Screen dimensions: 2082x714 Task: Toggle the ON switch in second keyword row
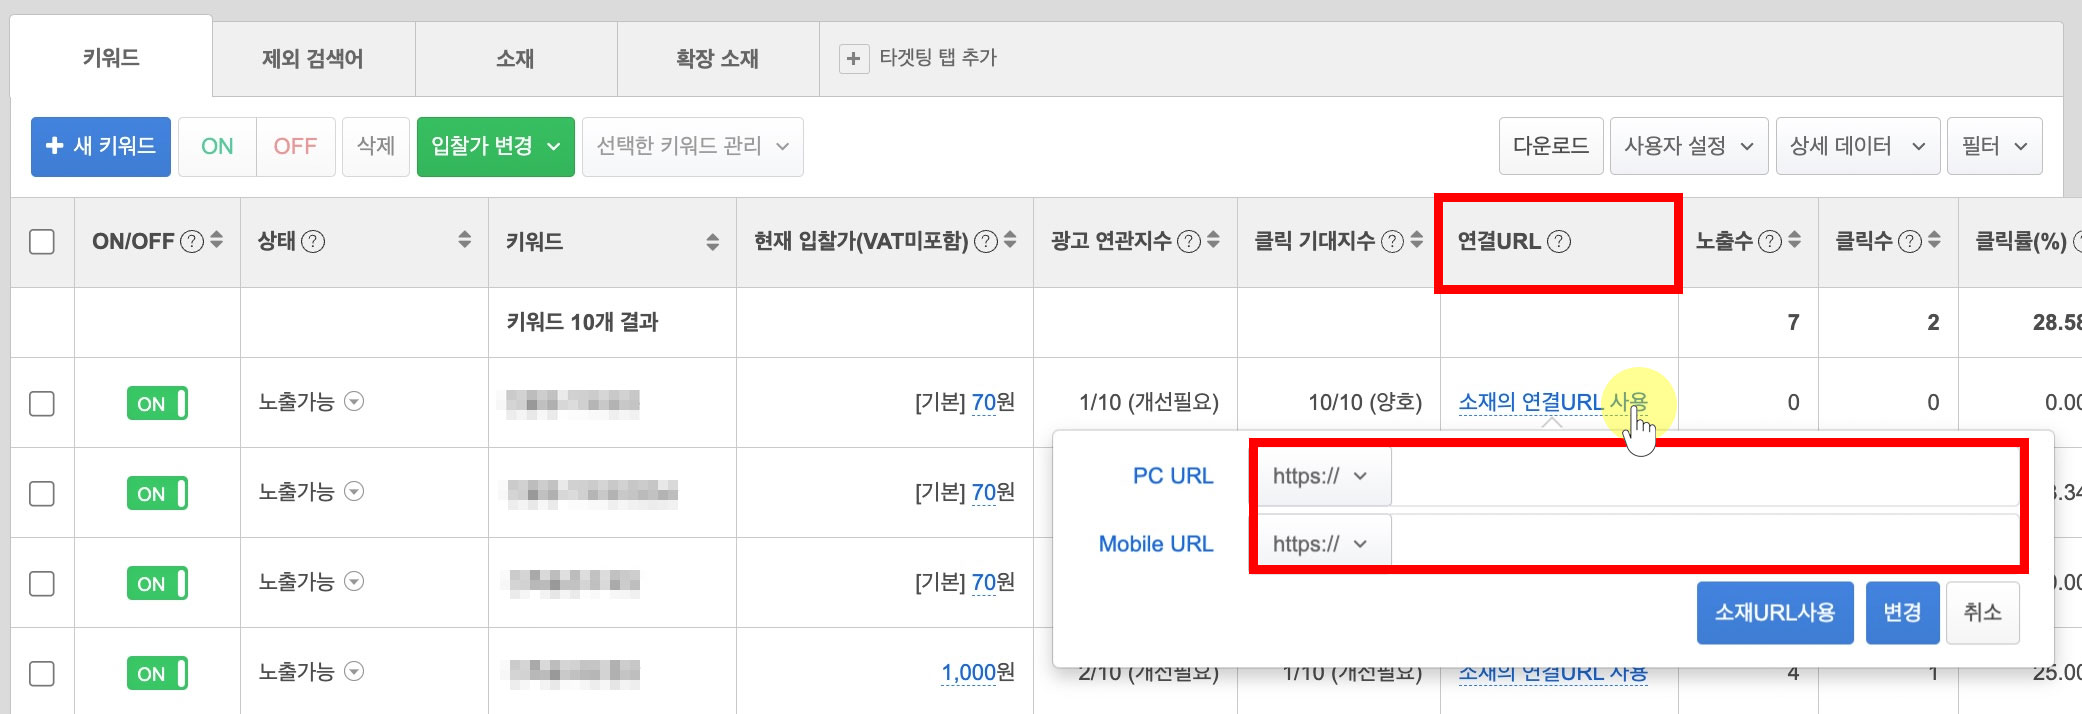coord(157,494)
